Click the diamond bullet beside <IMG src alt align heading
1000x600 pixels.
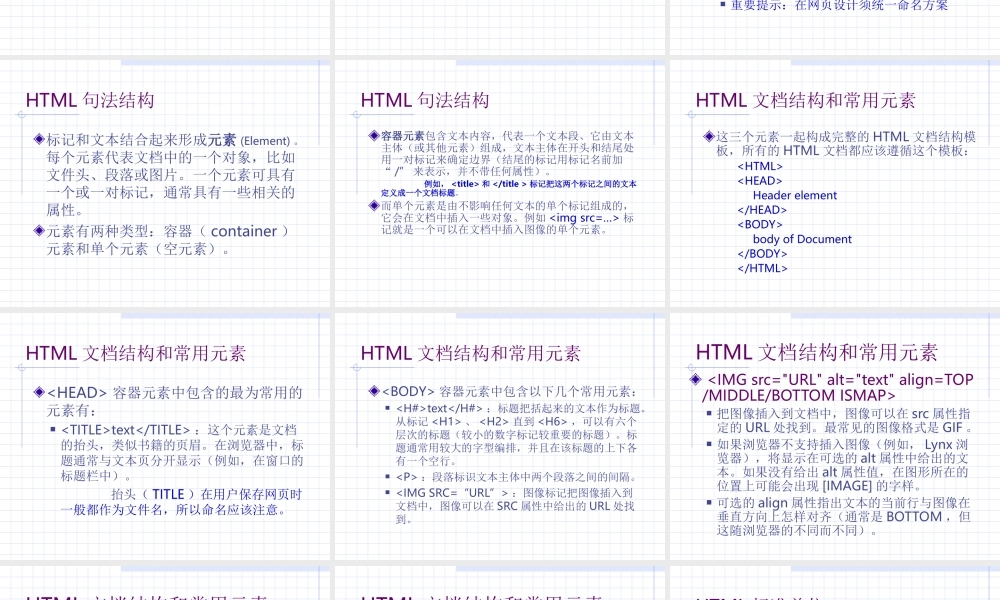695,378
